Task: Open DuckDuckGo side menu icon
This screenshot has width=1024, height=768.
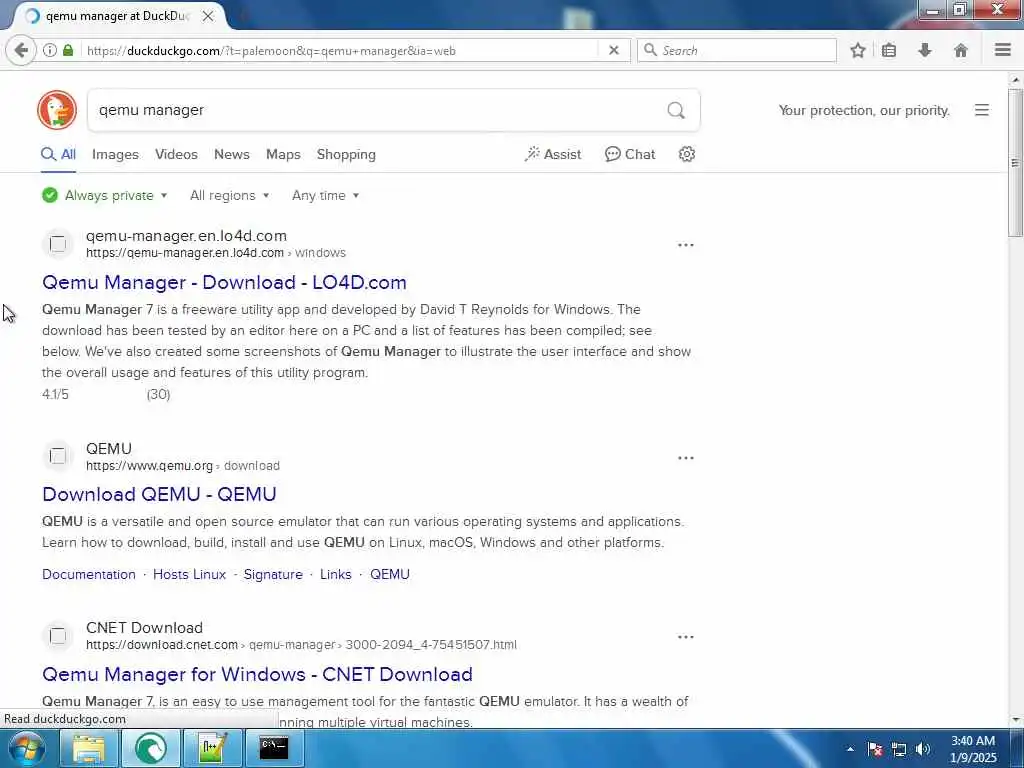Action: (982, 110)
